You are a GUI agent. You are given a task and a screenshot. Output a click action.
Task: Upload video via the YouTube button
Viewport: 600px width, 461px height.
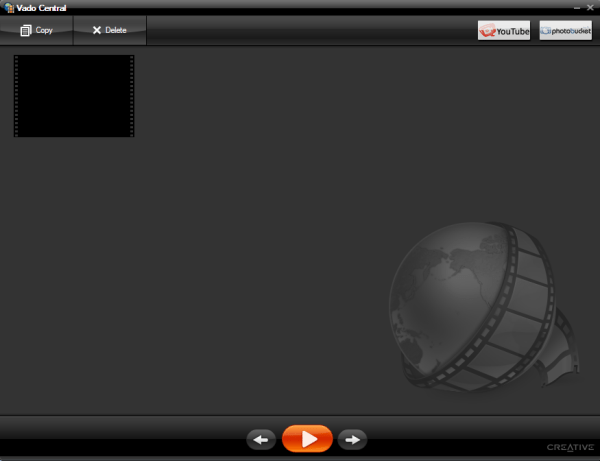click(x=504, y=31)
